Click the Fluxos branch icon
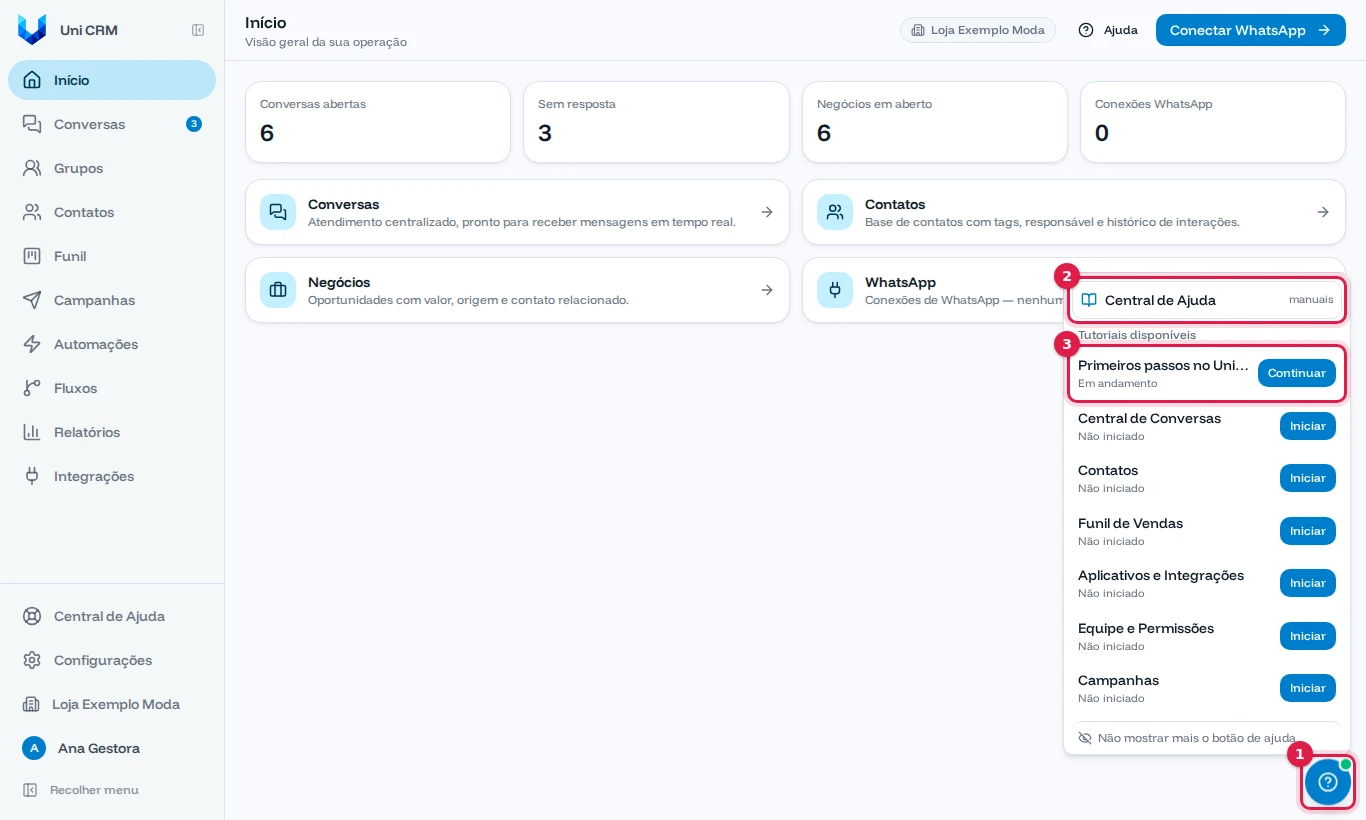Image resolution: width=1366 pixels, height=820 pixels. [x=32, y=388]
